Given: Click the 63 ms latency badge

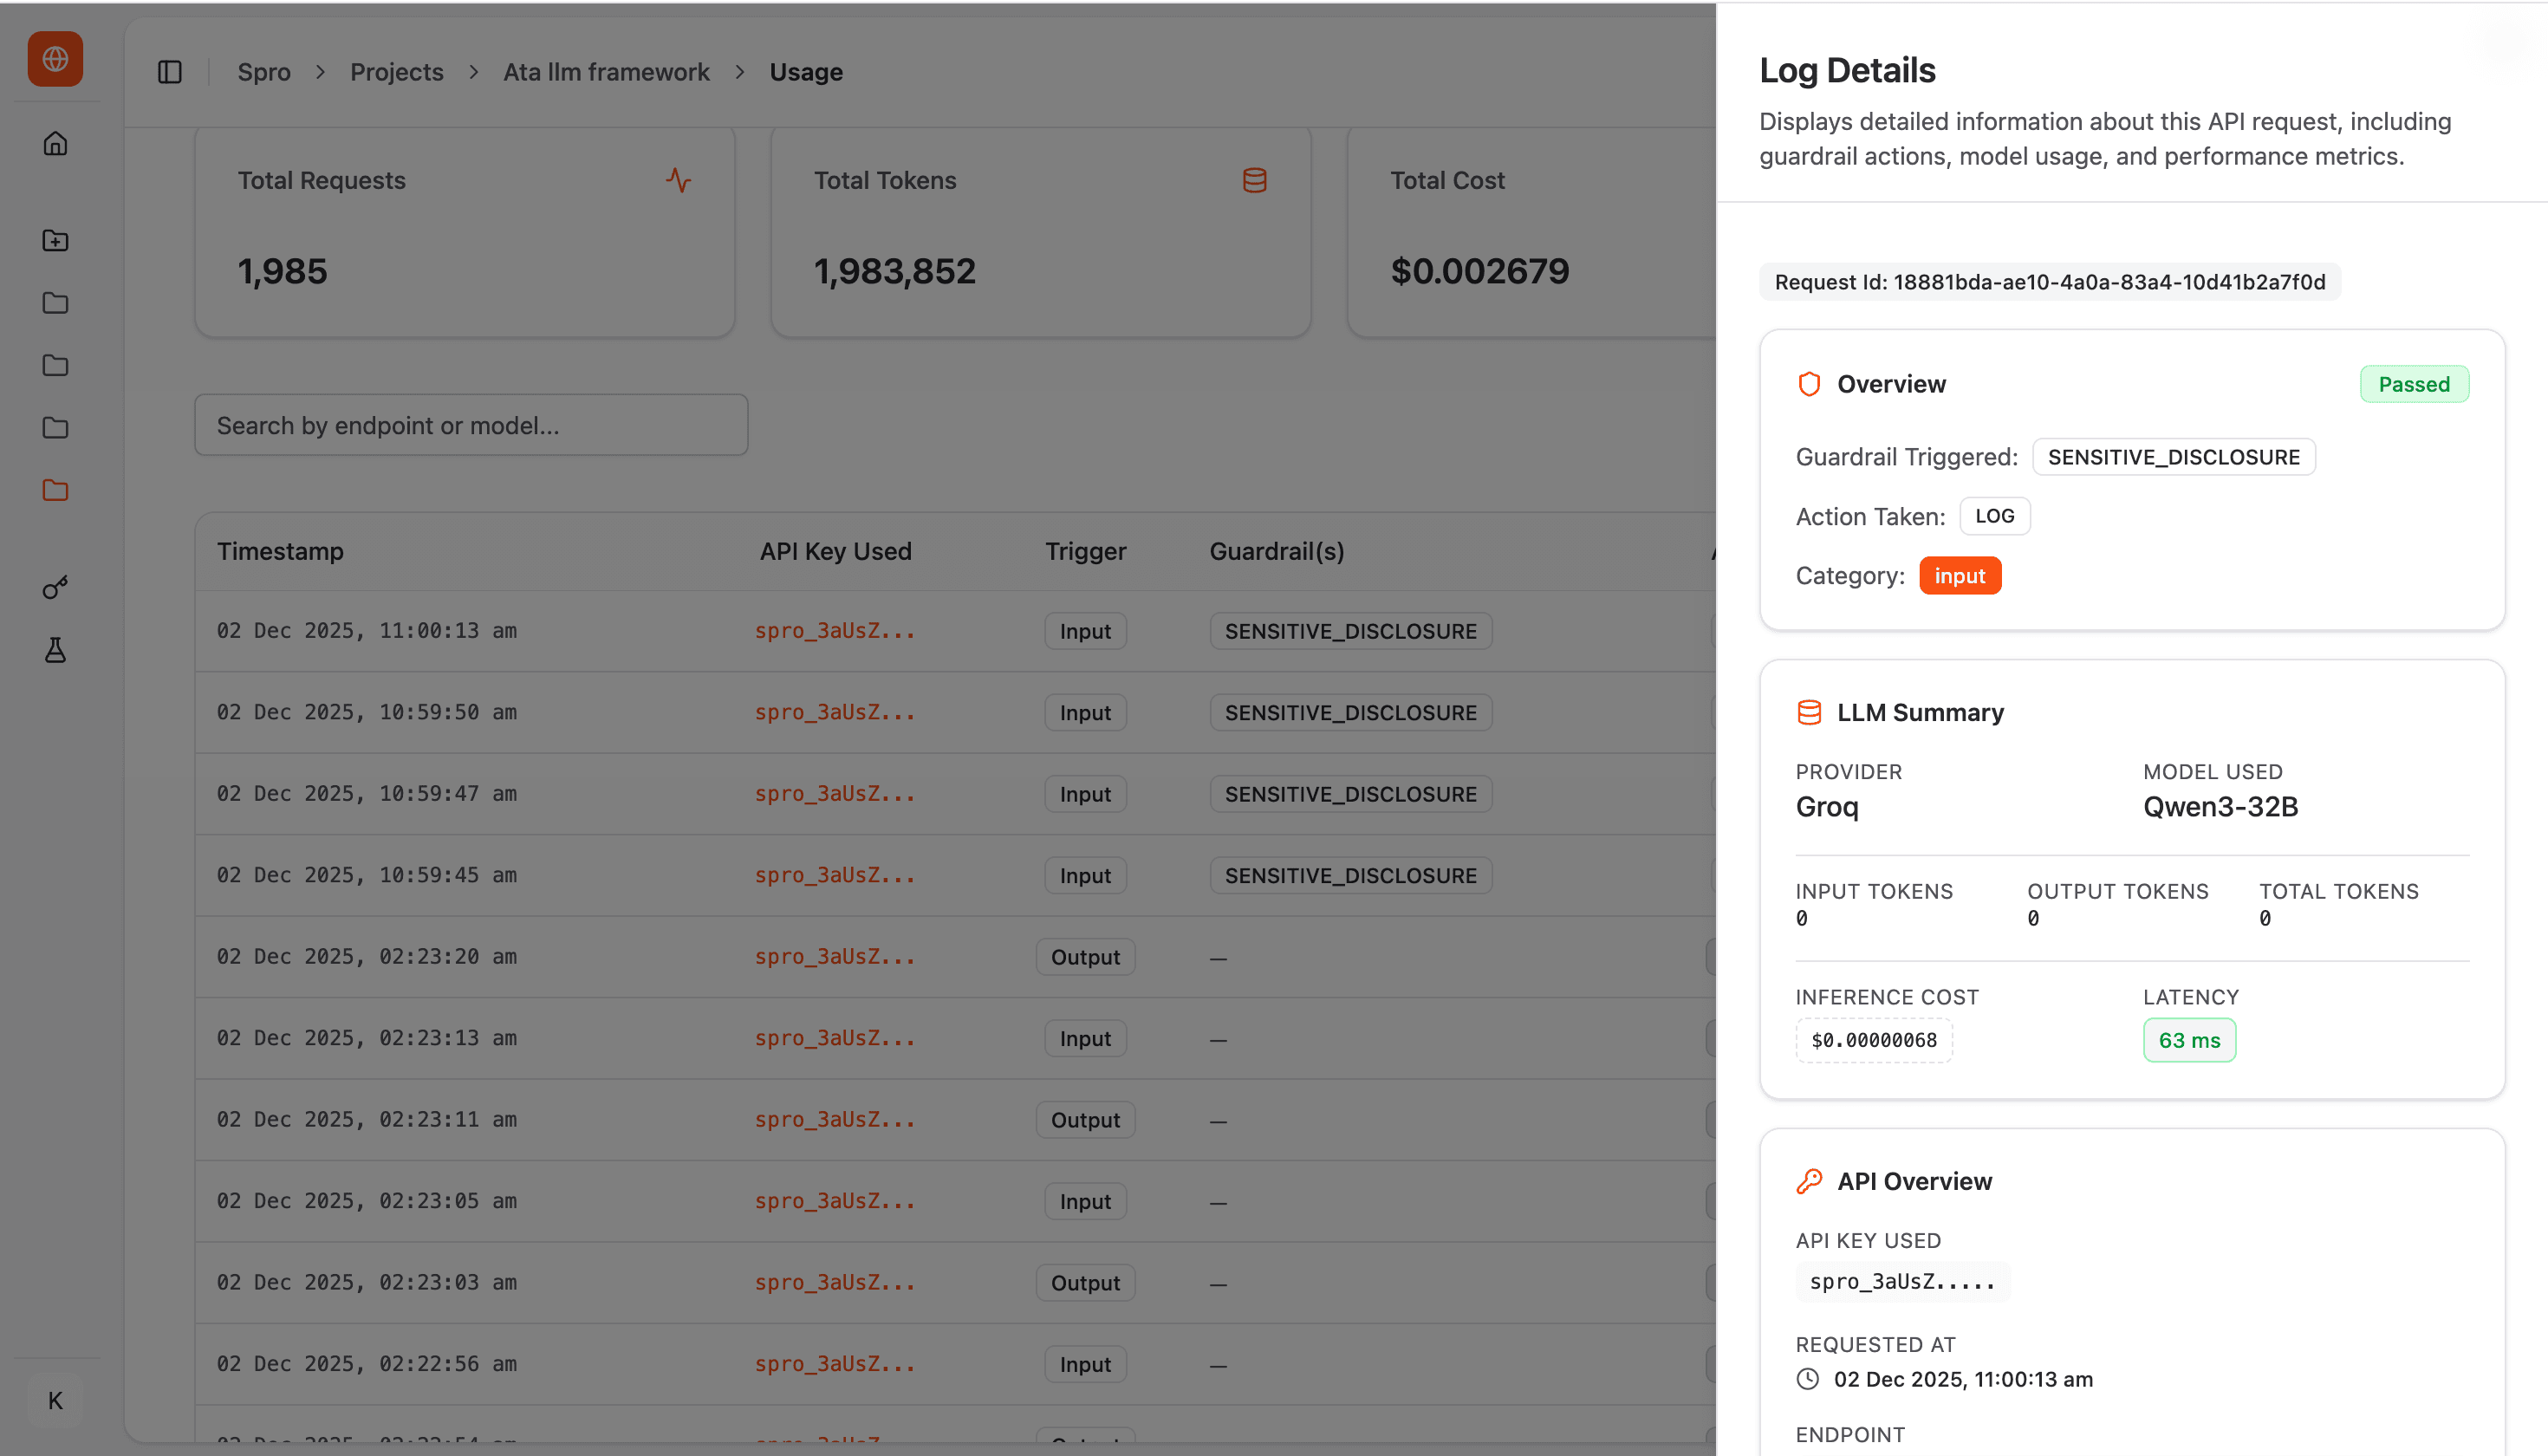Looking at the screenshot, I should [2188, 1040].
